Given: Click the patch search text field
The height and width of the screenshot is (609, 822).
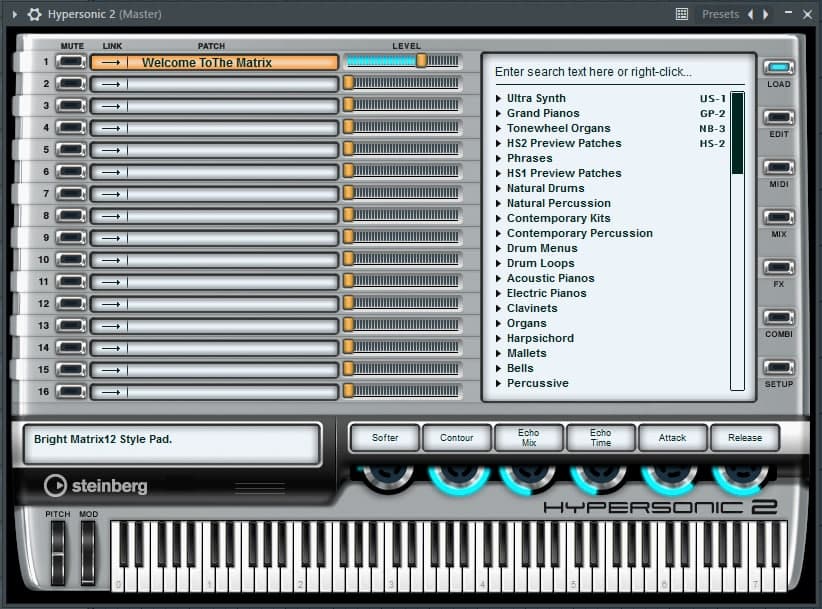Looking at the screenshot, I should coord(619,72).
